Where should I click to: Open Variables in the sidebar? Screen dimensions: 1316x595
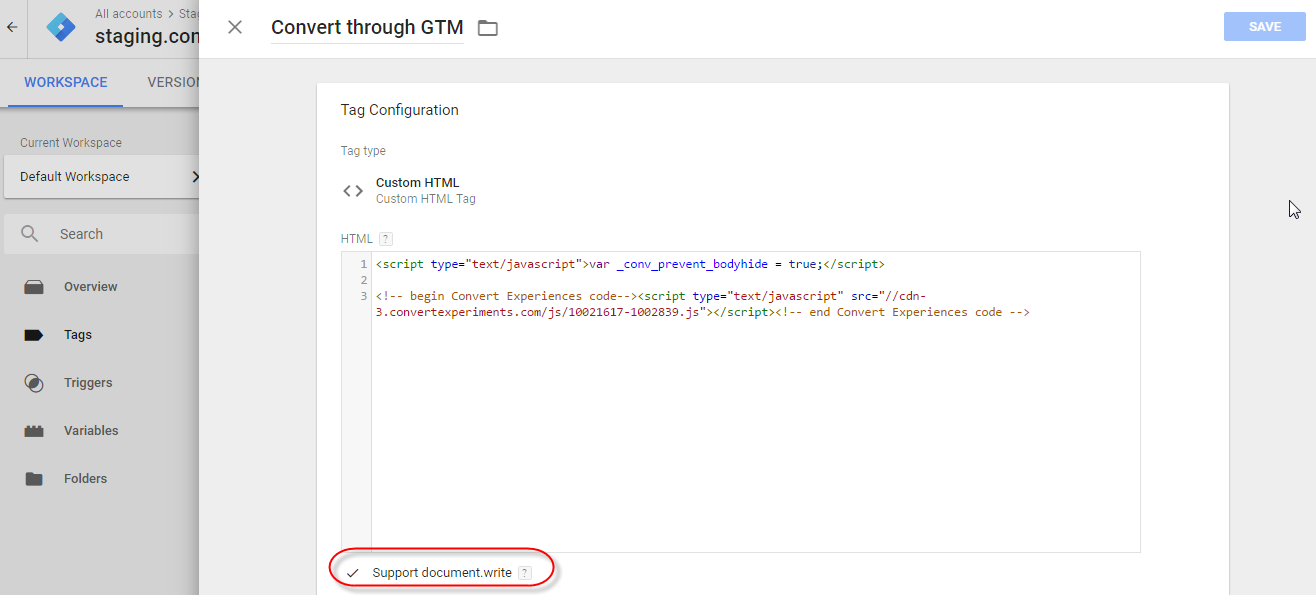click(x=91, y=431)
